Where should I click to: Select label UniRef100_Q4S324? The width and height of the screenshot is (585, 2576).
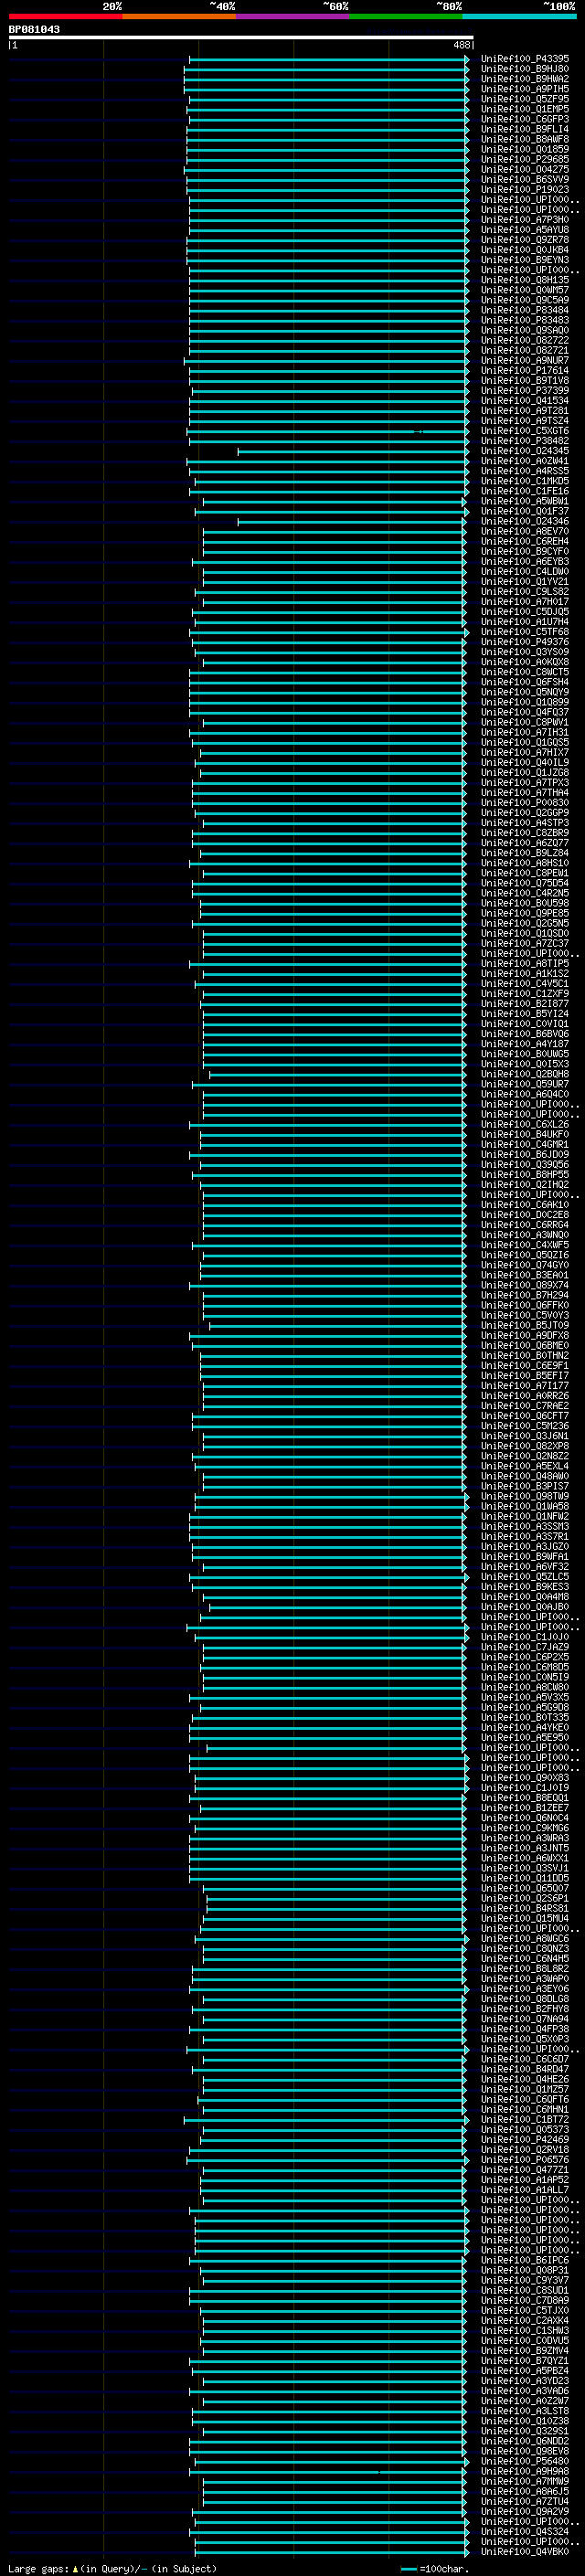[525, 2531]
